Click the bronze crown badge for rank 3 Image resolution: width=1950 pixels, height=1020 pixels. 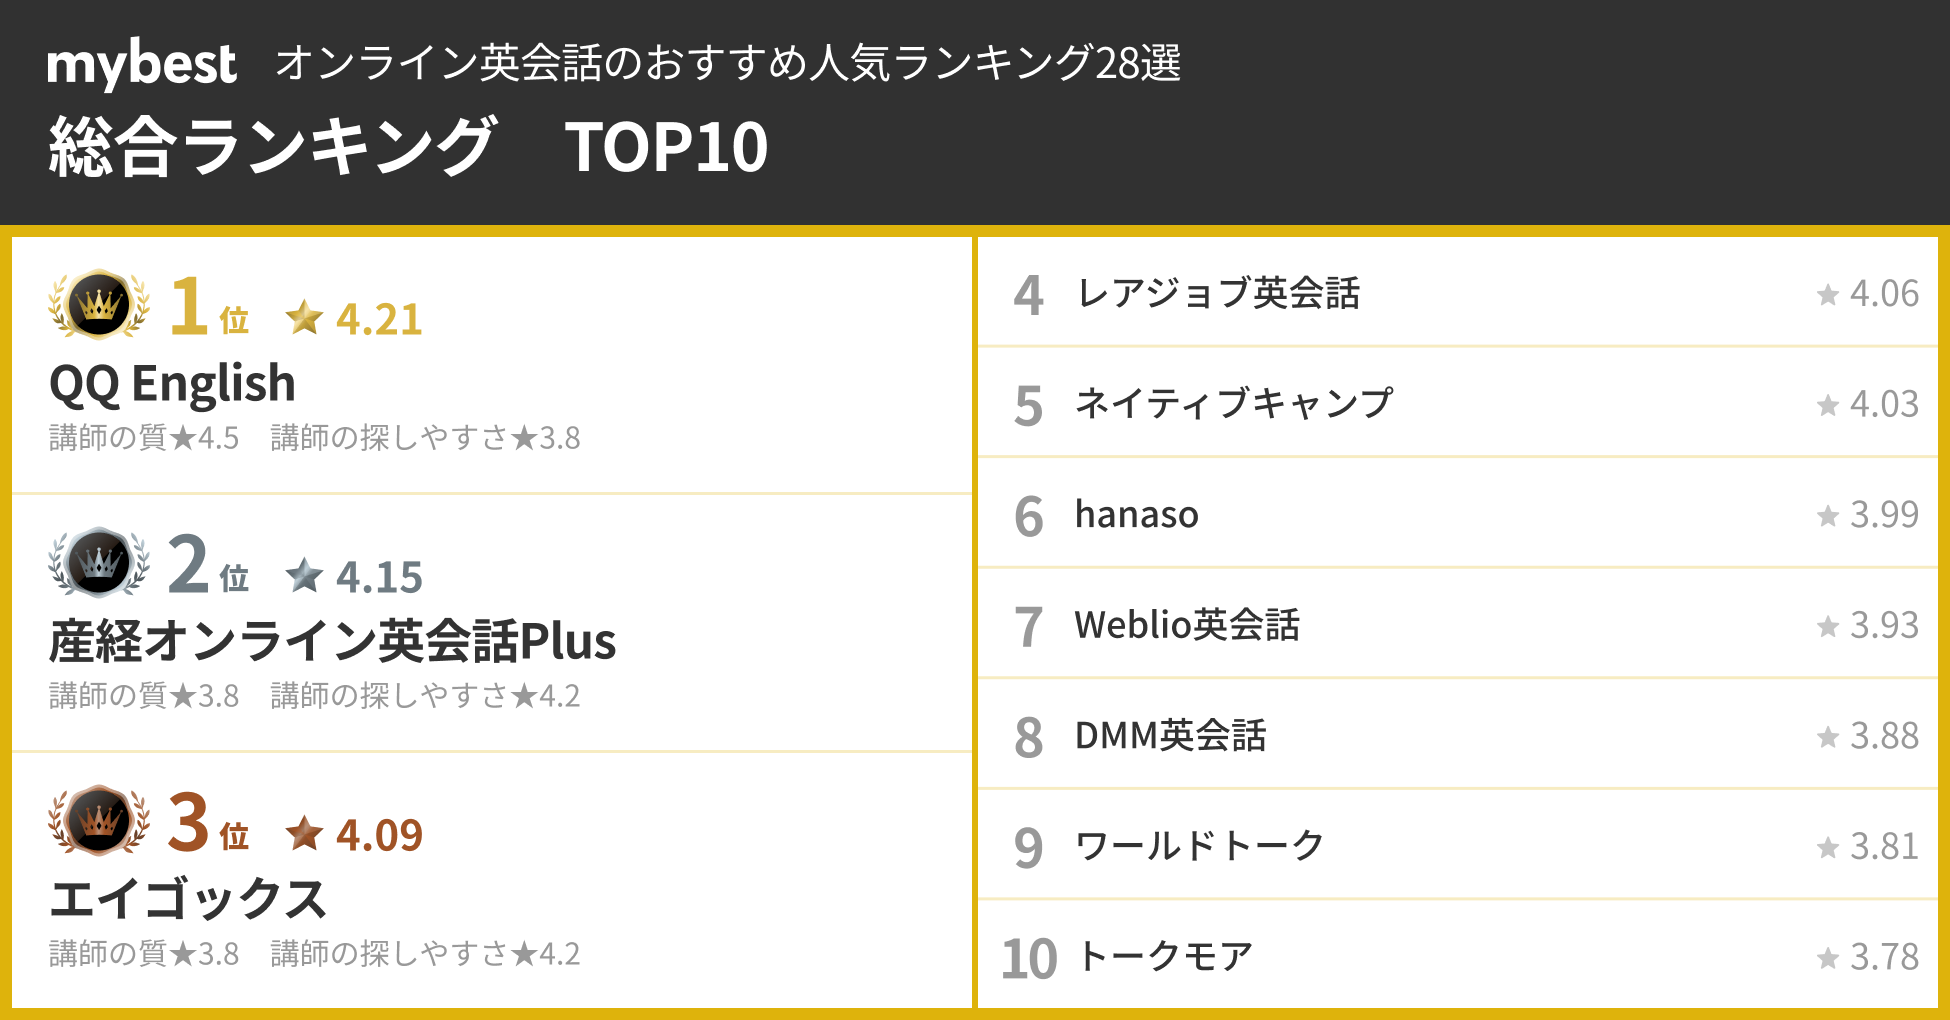pyautogui.click(x=99, y=820)
